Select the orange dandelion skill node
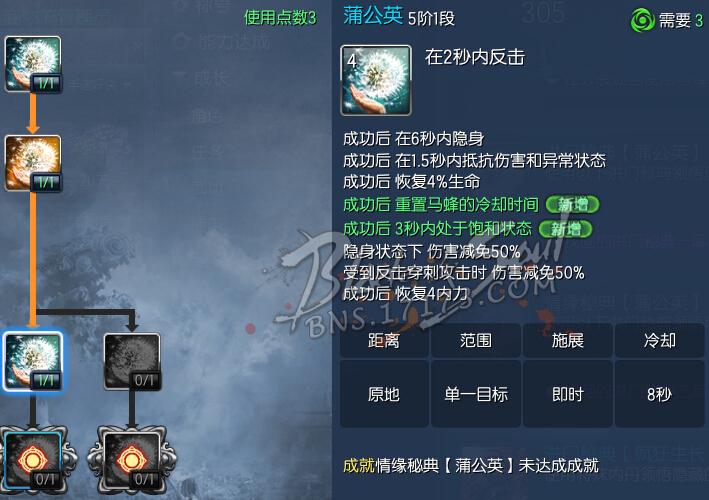709x500 pixels. (33, 163)
